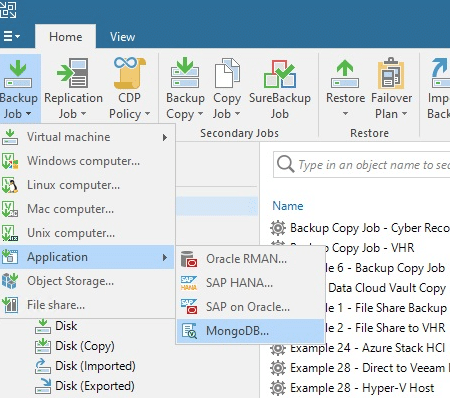Click the Replication Job ribbon icon
Viewport: 450px width, 398px height.
click(x=73, y=73)
